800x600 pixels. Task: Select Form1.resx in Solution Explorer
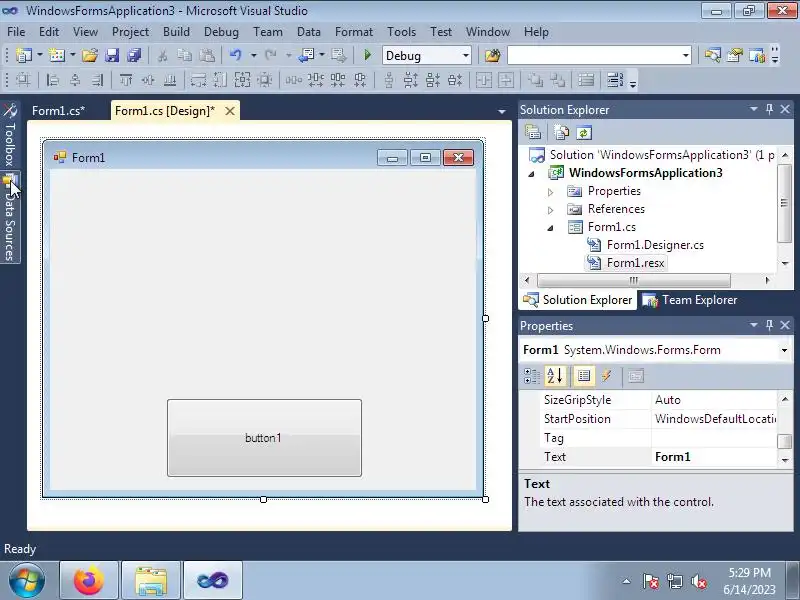635,263
